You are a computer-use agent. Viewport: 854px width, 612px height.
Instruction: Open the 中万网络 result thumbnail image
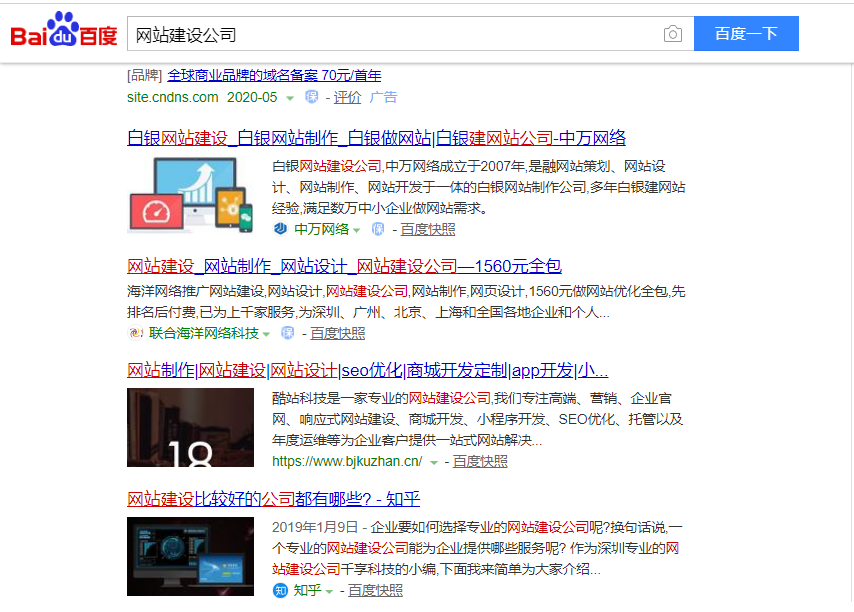click(x=190, y=195)
